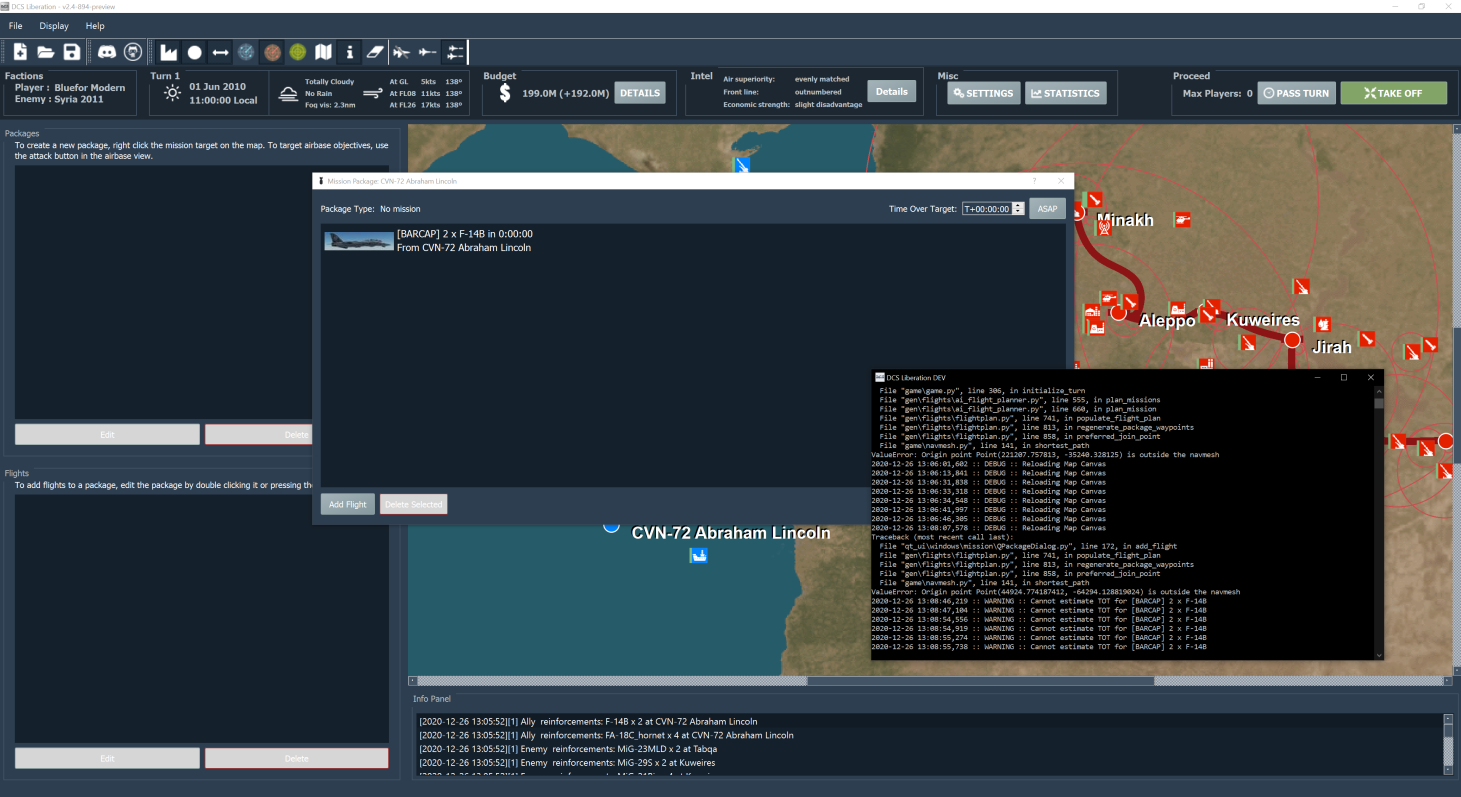The width and height of the screenshot is (1461, 797).
Task: Click the CVN-72 carrier icon on map
Action: pyautogui.click(x=699, y=555)
